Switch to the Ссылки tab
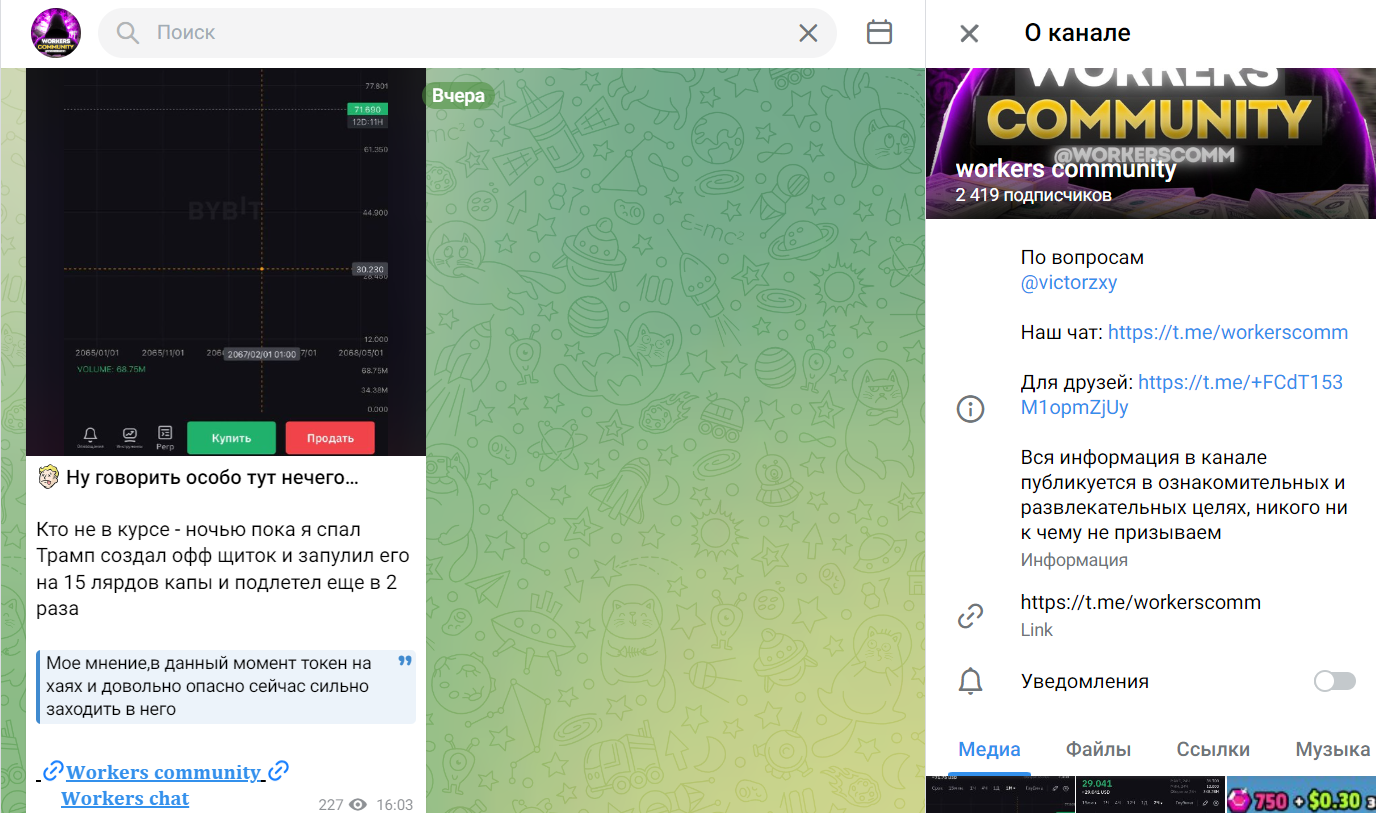The image size is (1383, 813). tap(1213, 749)
